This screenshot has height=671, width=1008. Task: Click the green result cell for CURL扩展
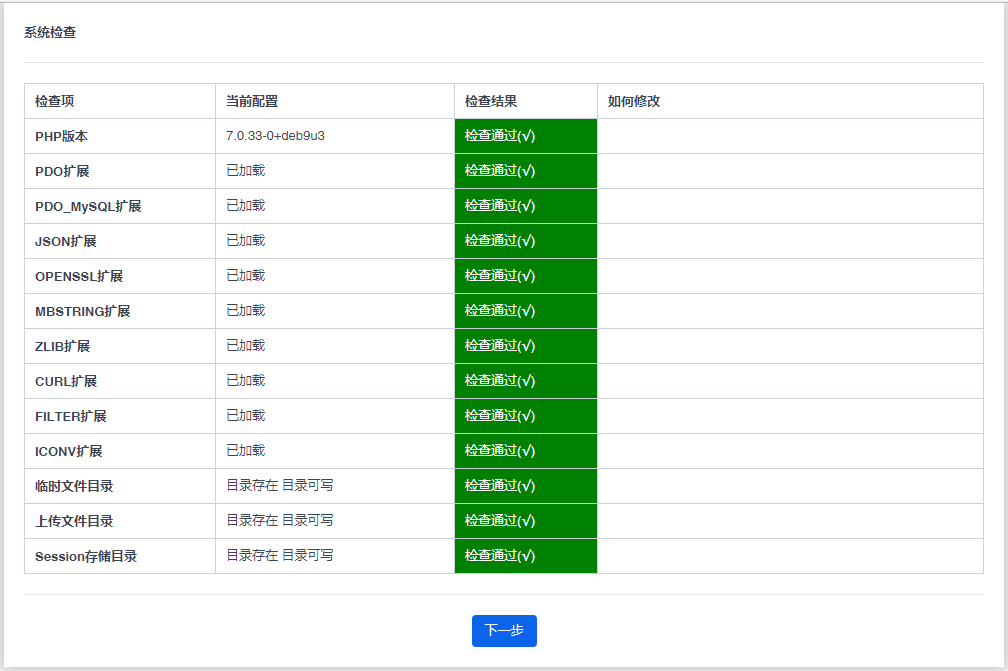pyautogui.click(x=525, y=381)
